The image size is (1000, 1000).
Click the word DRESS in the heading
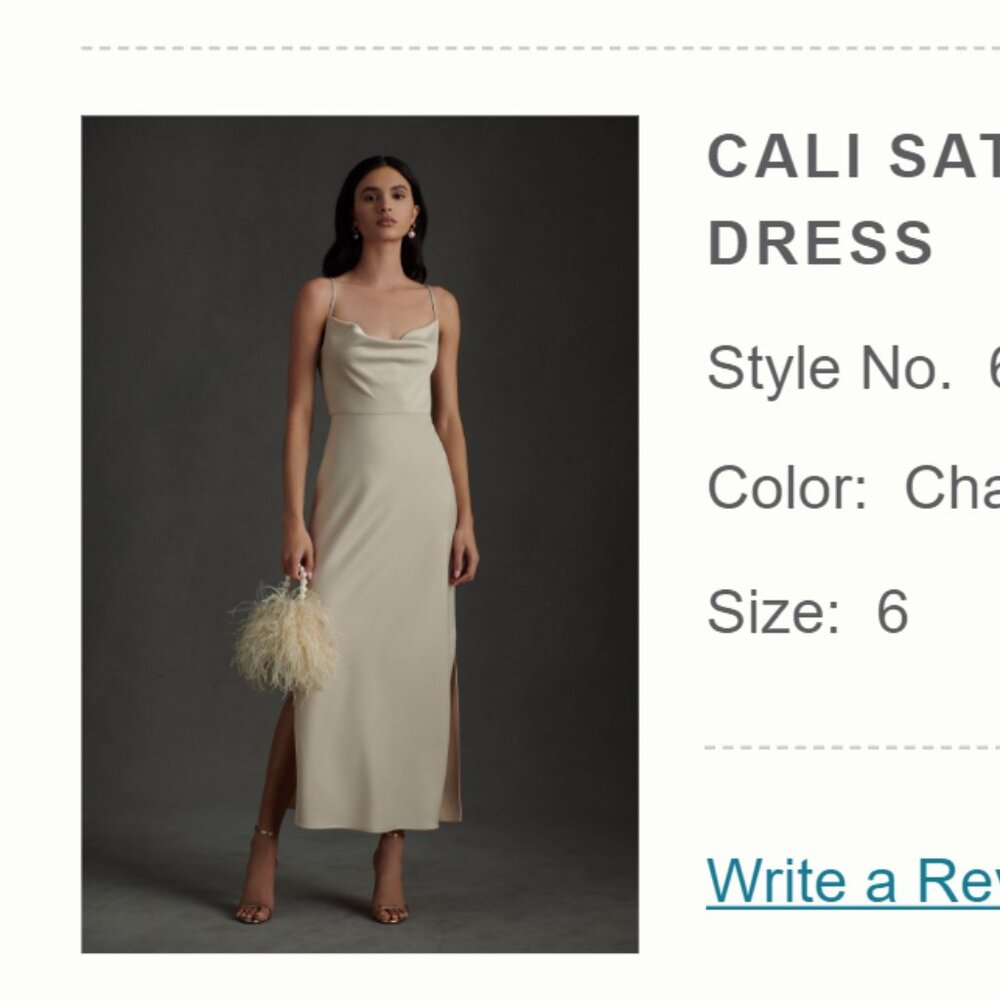click(x=820, y=240)
